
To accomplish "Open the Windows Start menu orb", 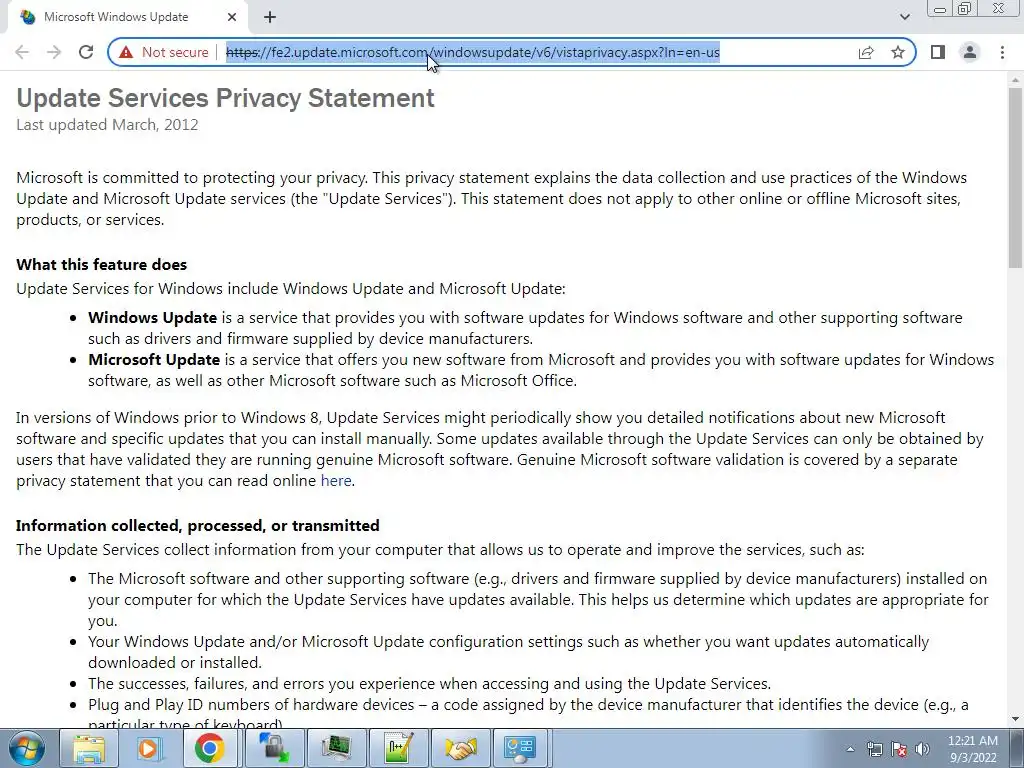I will [26, 749].
